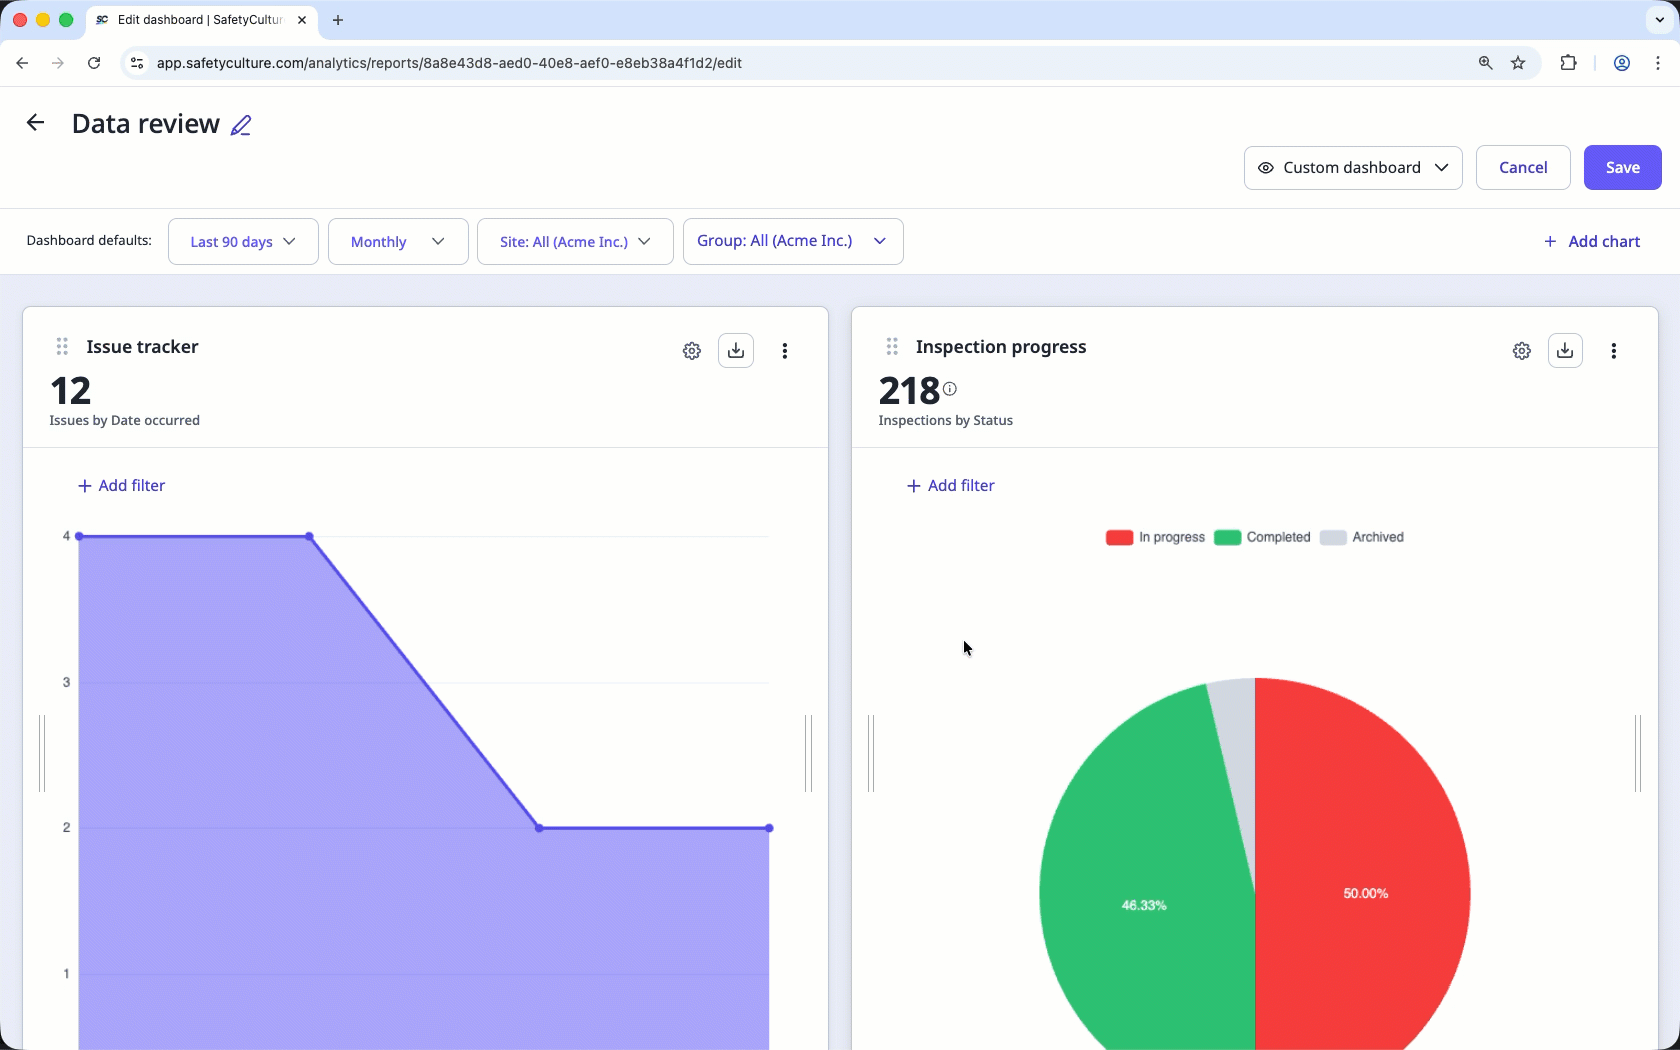Download the Issue tracker chart
This screenshot has width=1680, height=1050.
pos(736,350)
